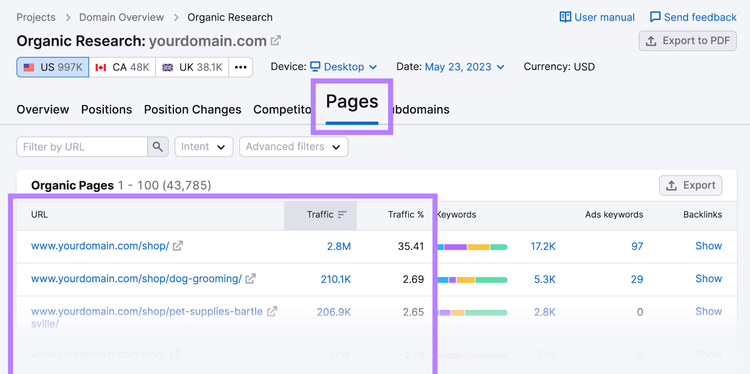Open the pet-supplies-bartlesville URL link

tap(147, 317)
